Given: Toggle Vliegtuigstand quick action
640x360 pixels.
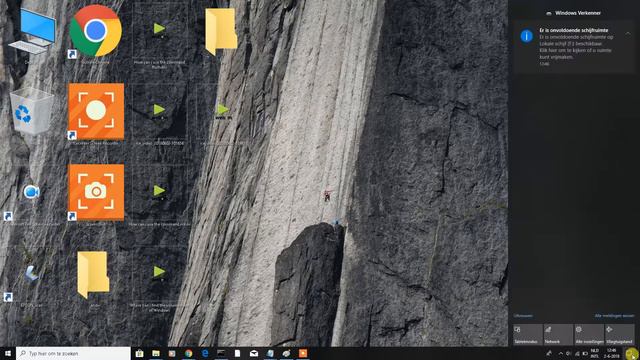Looking at the screenshot, I should pos(620,334).
